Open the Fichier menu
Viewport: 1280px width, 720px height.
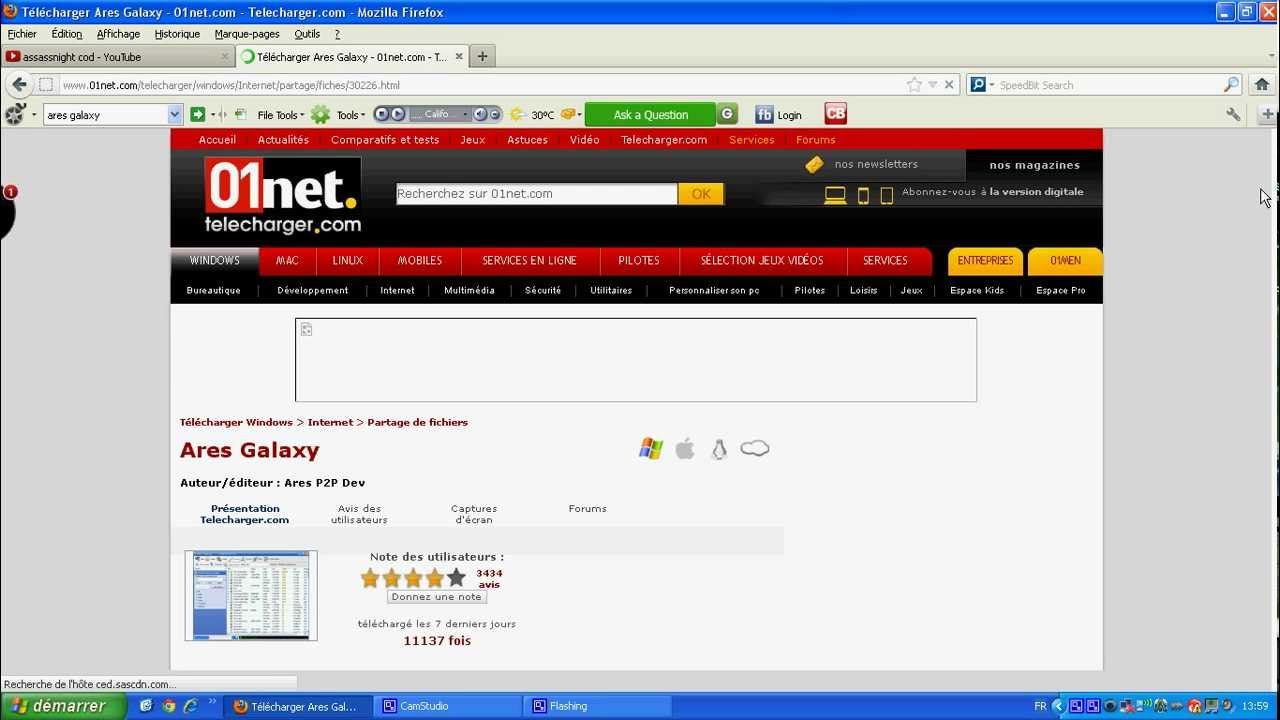point(22,34)
